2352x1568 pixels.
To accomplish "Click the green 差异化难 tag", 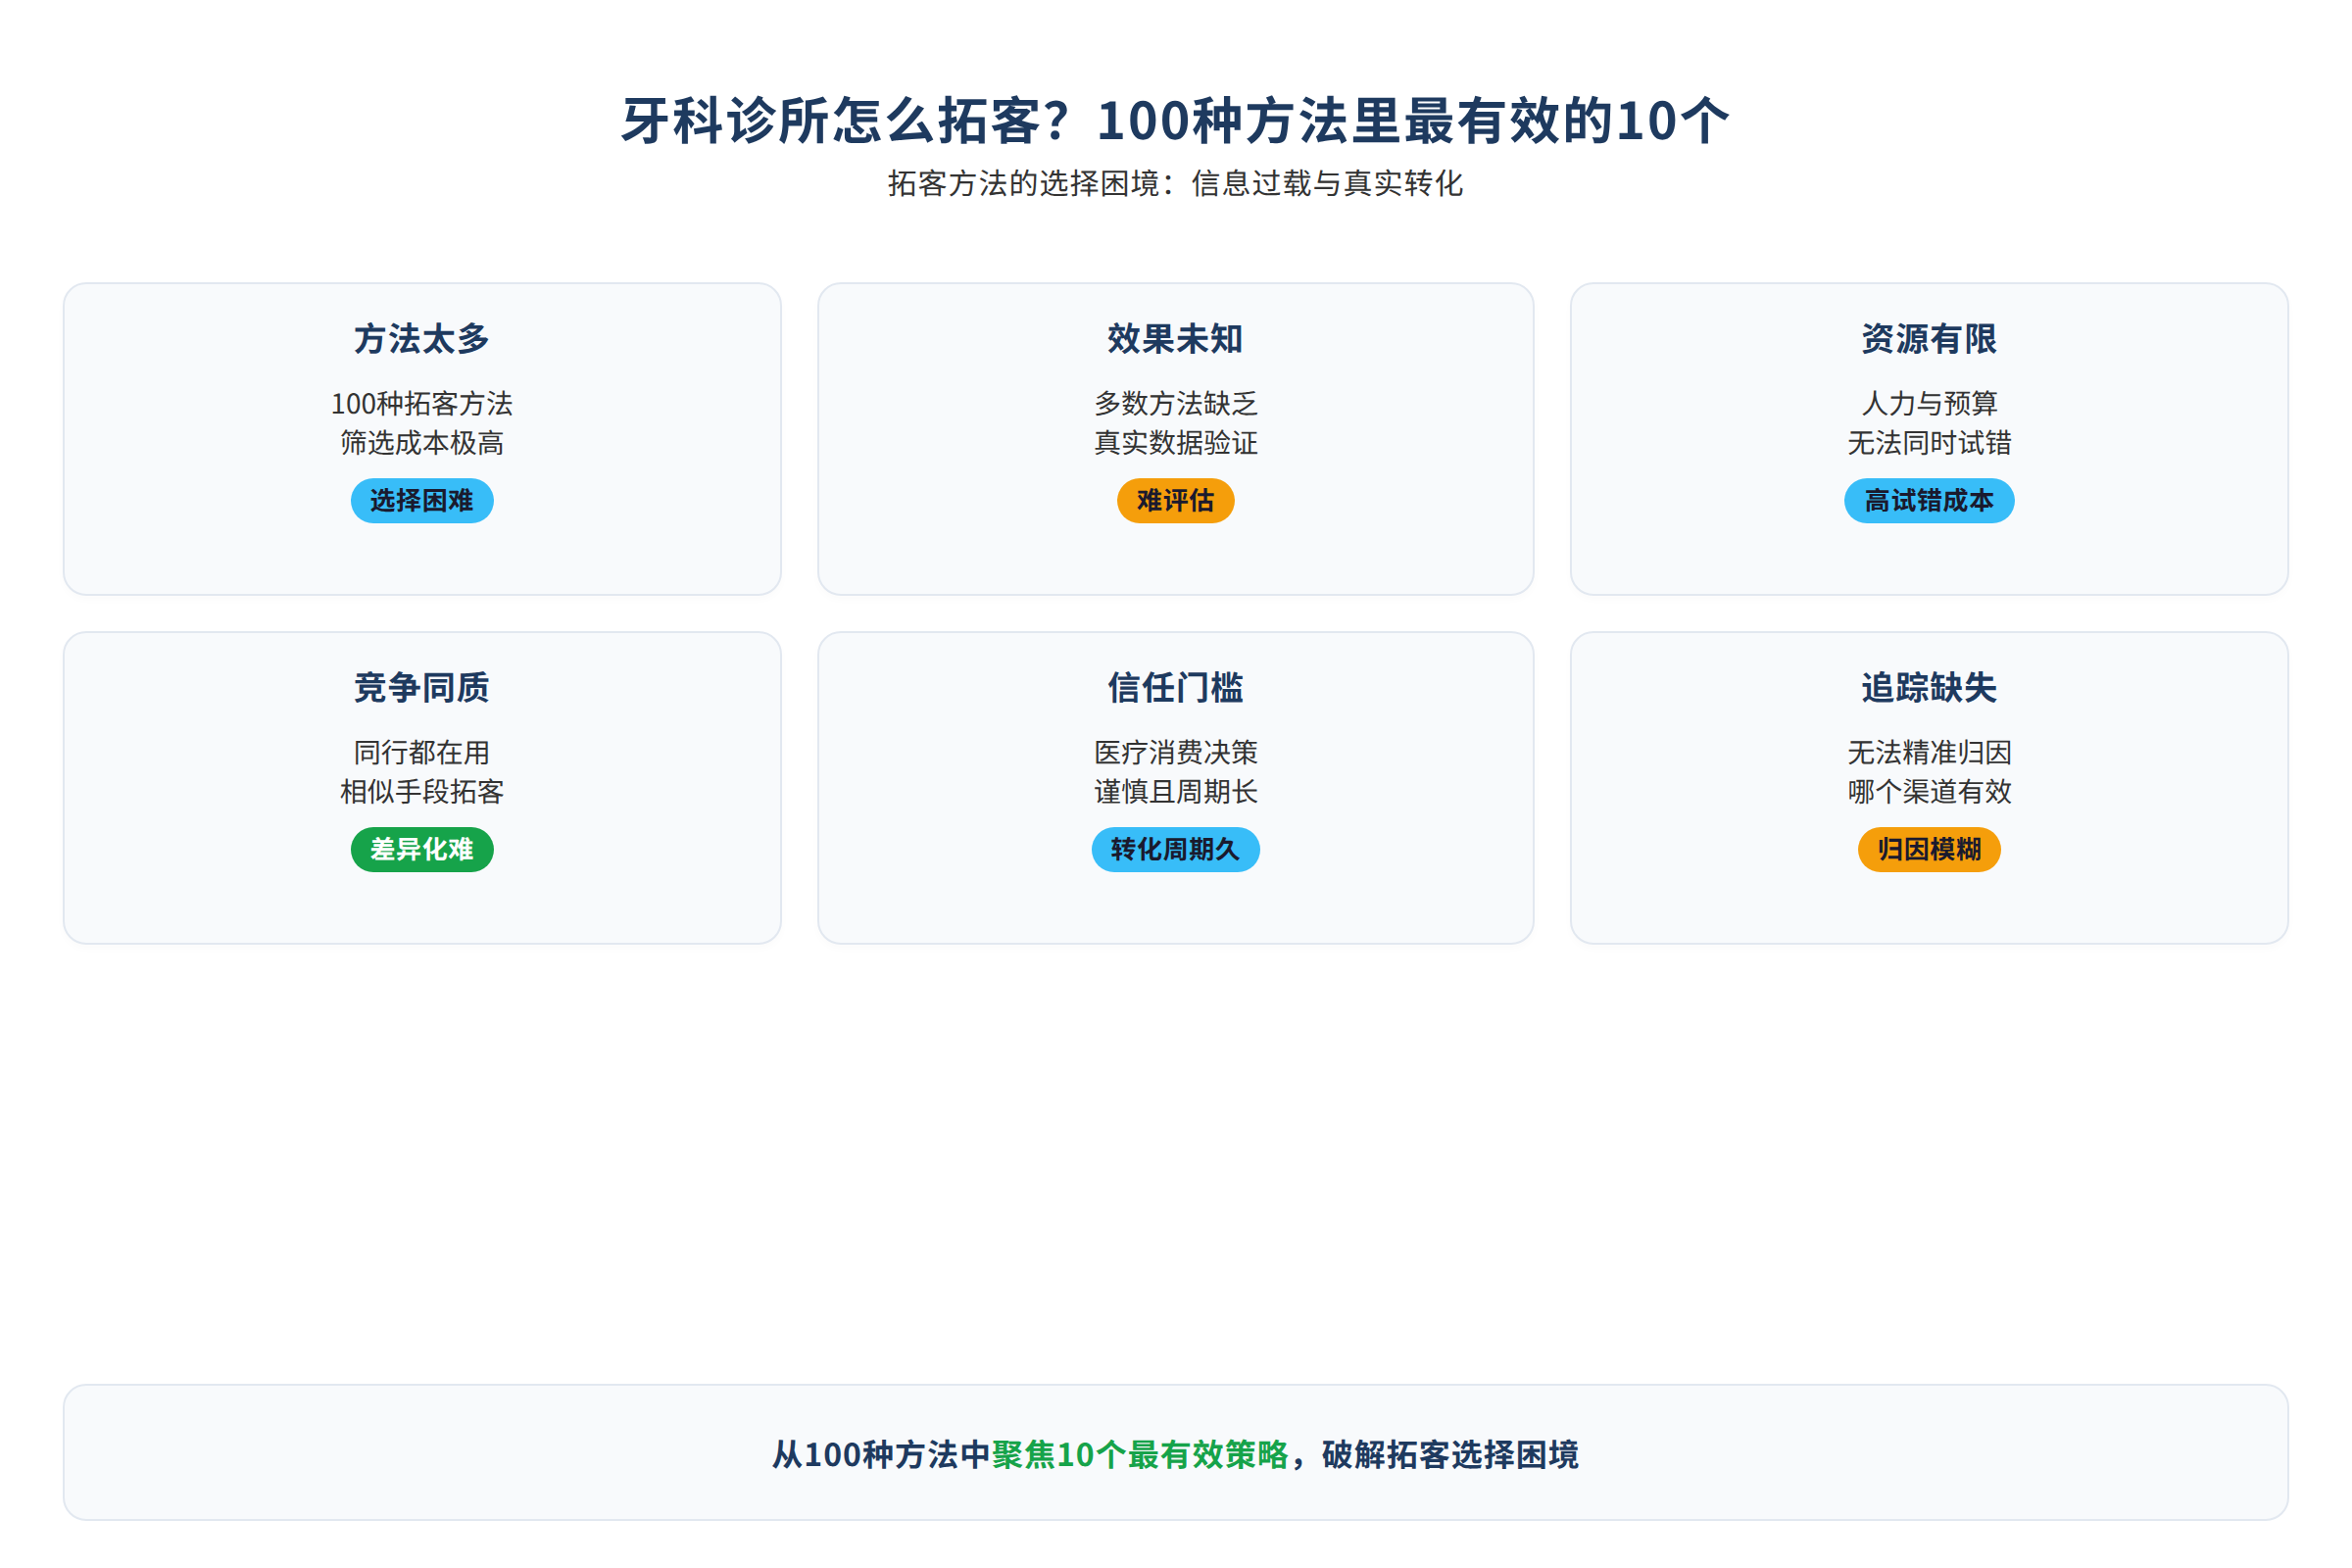I will [422, 850].
